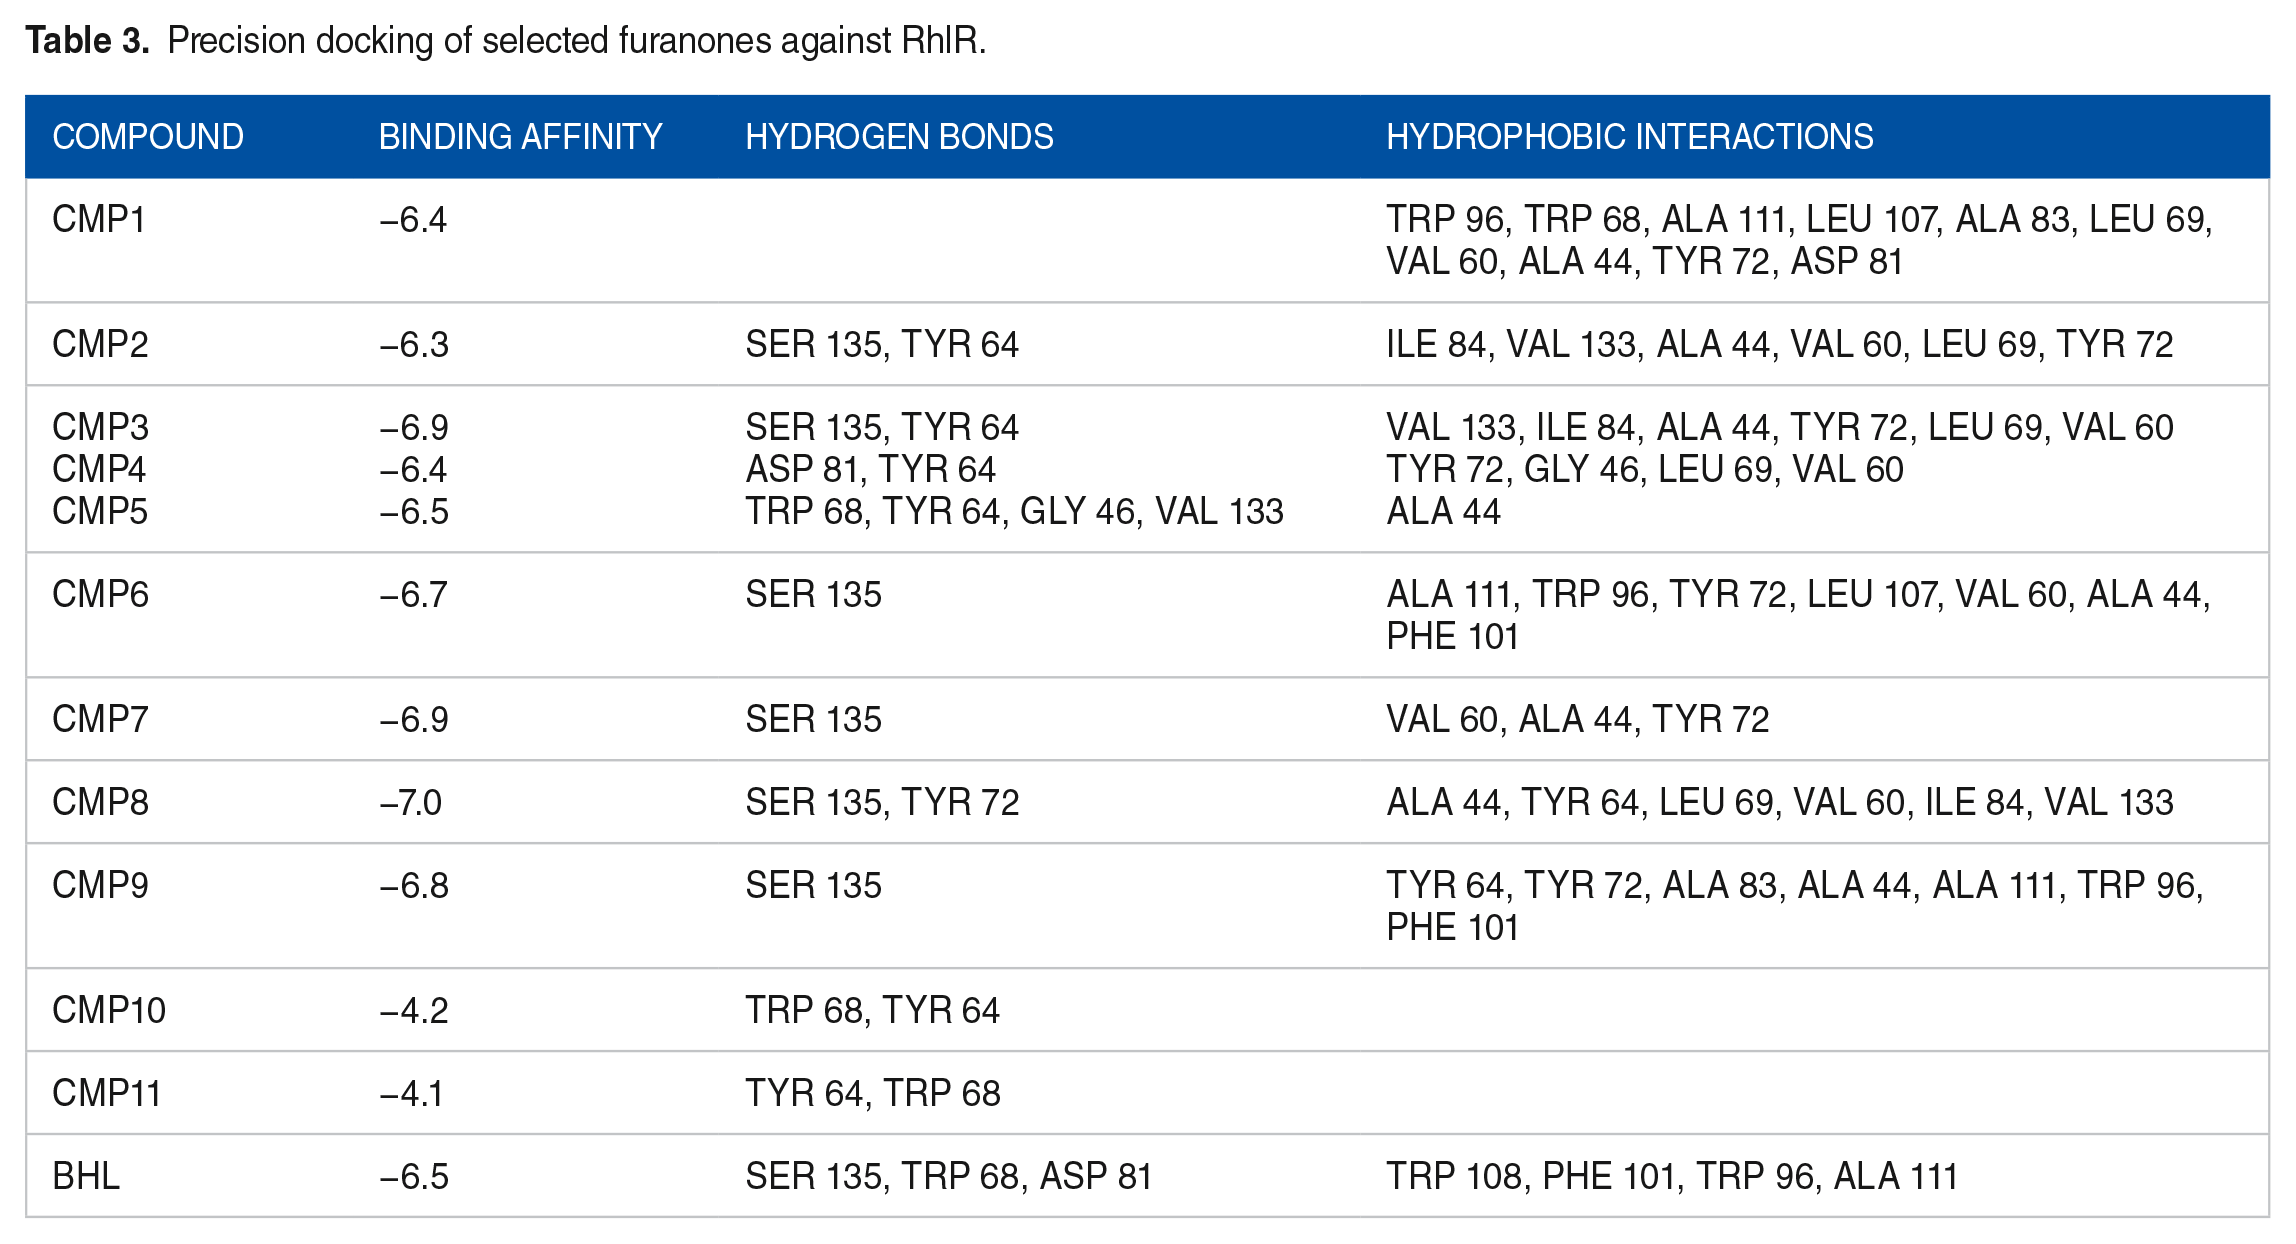The image size is (2296, 1244).
Task: Click the Table 3 caption title
Action: coord(505,40)
